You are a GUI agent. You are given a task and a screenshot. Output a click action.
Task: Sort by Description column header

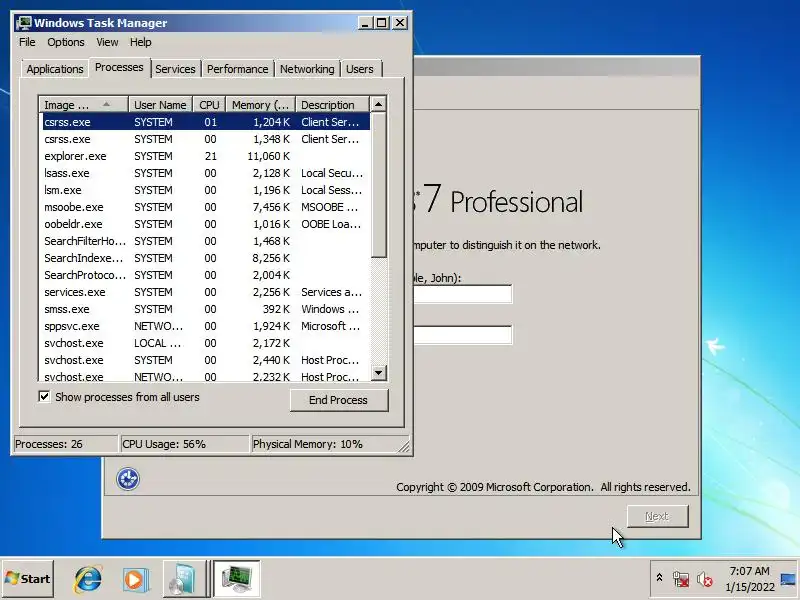332,105
